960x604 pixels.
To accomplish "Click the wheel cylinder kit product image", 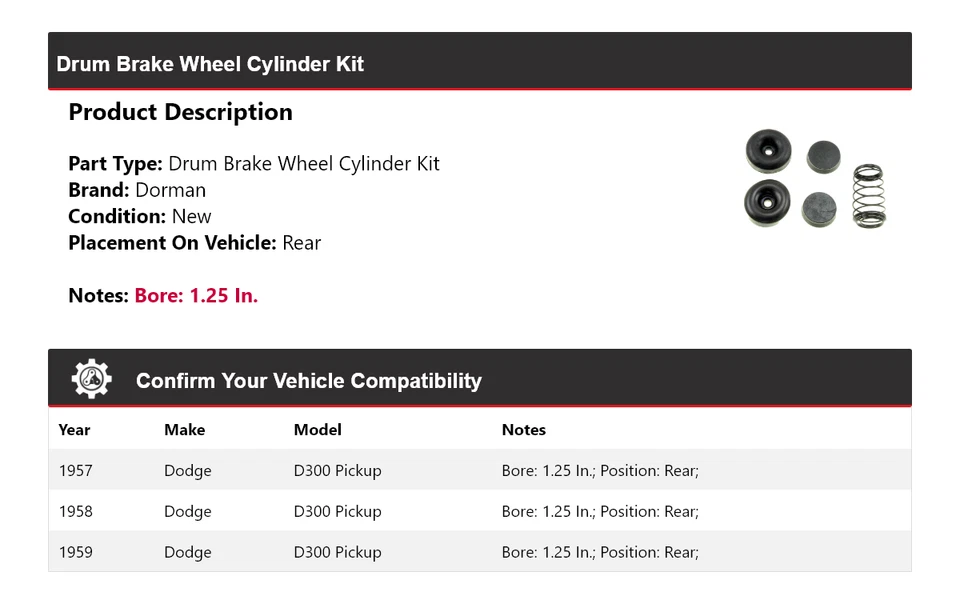I will point(815,179).
